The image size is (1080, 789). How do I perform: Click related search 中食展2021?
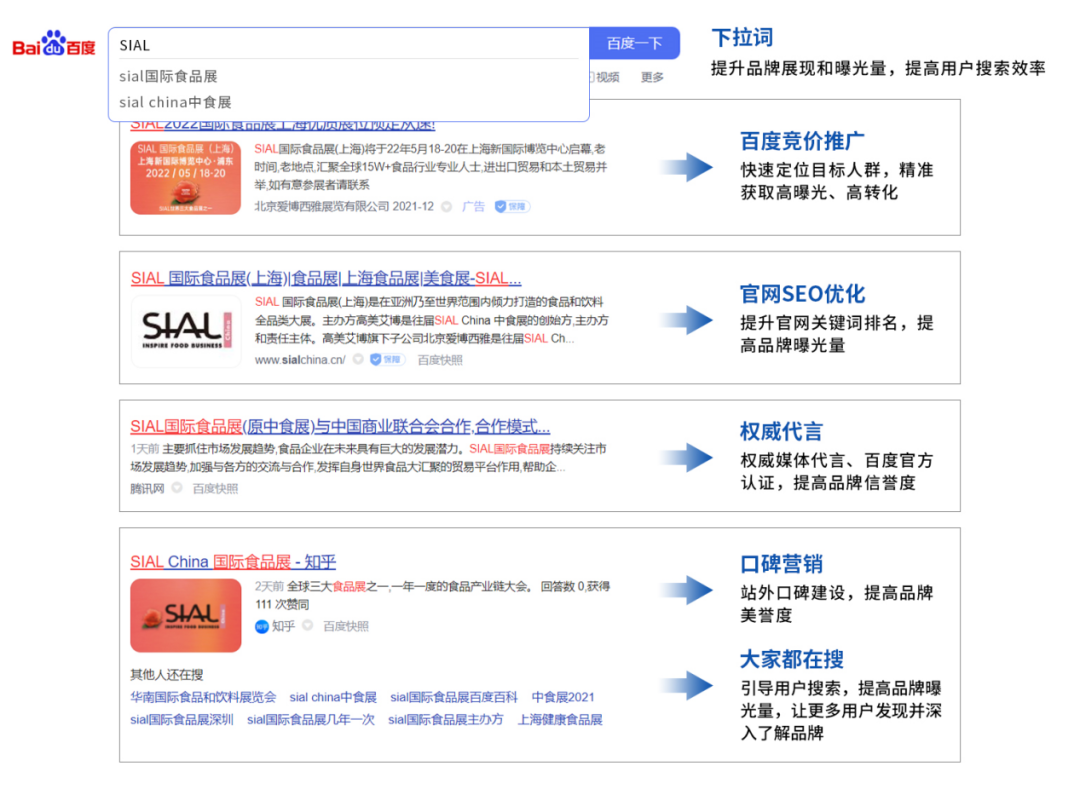point(563,697)
